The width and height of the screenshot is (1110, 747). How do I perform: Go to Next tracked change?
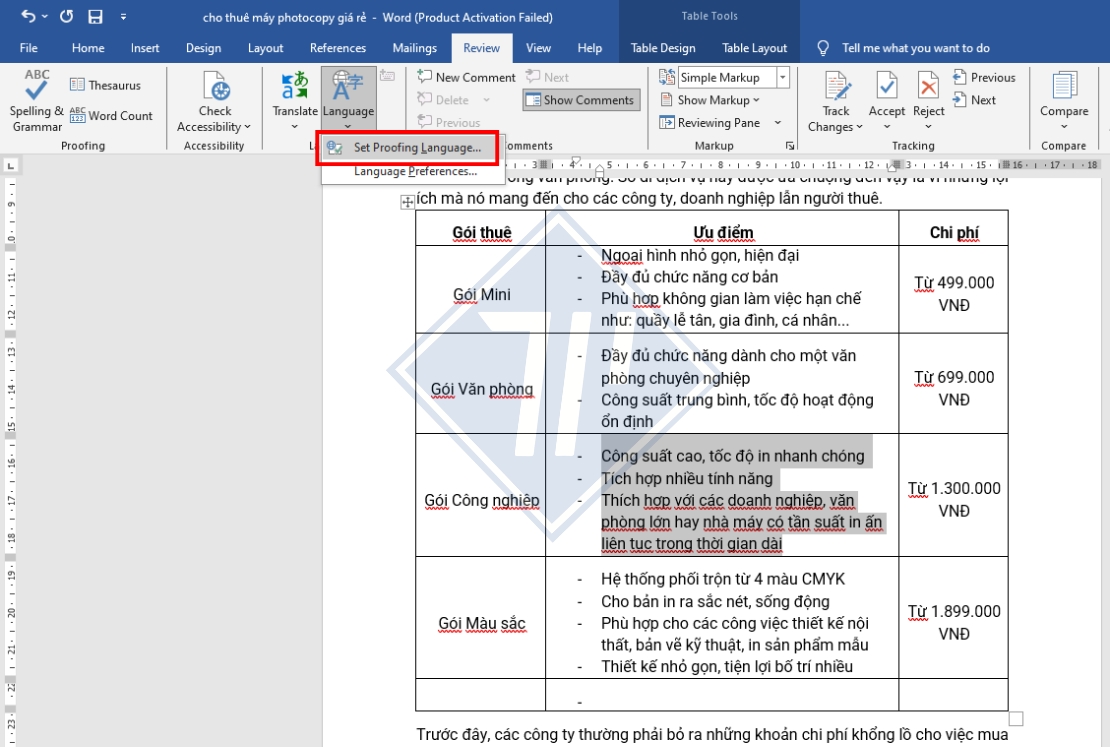[975, 100]
